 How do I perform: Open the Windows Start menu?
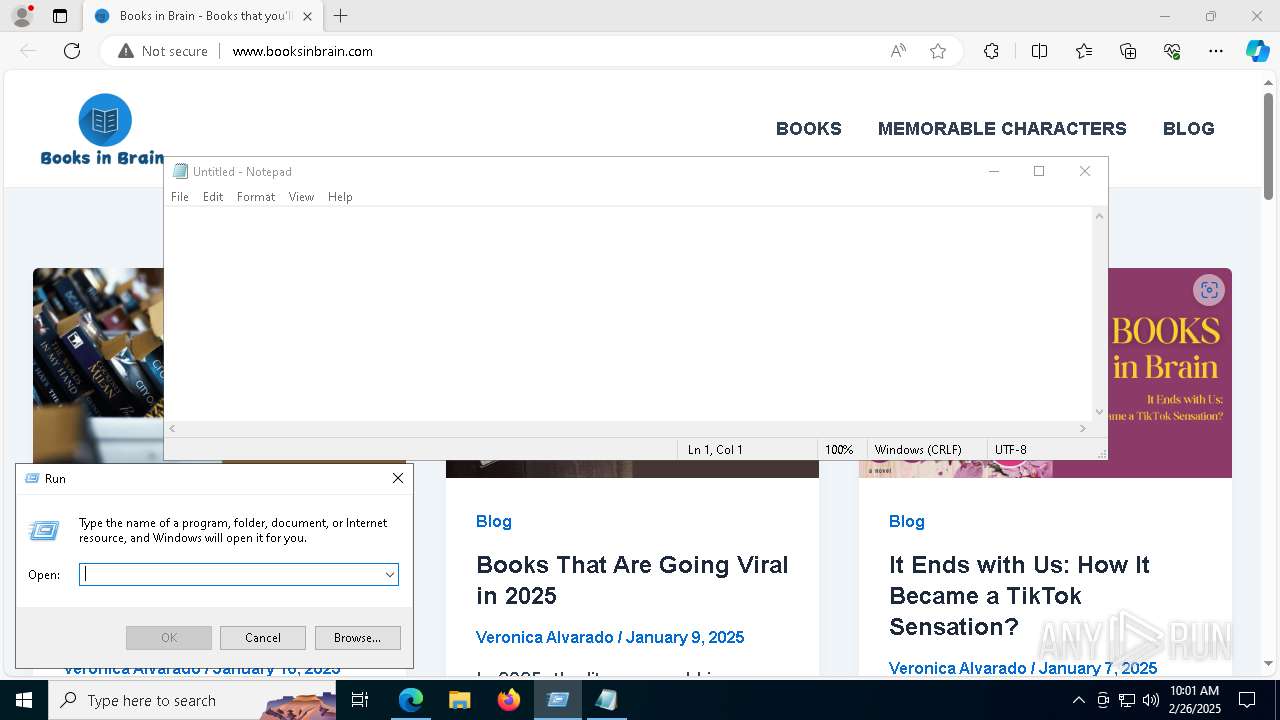pos(24,700)
